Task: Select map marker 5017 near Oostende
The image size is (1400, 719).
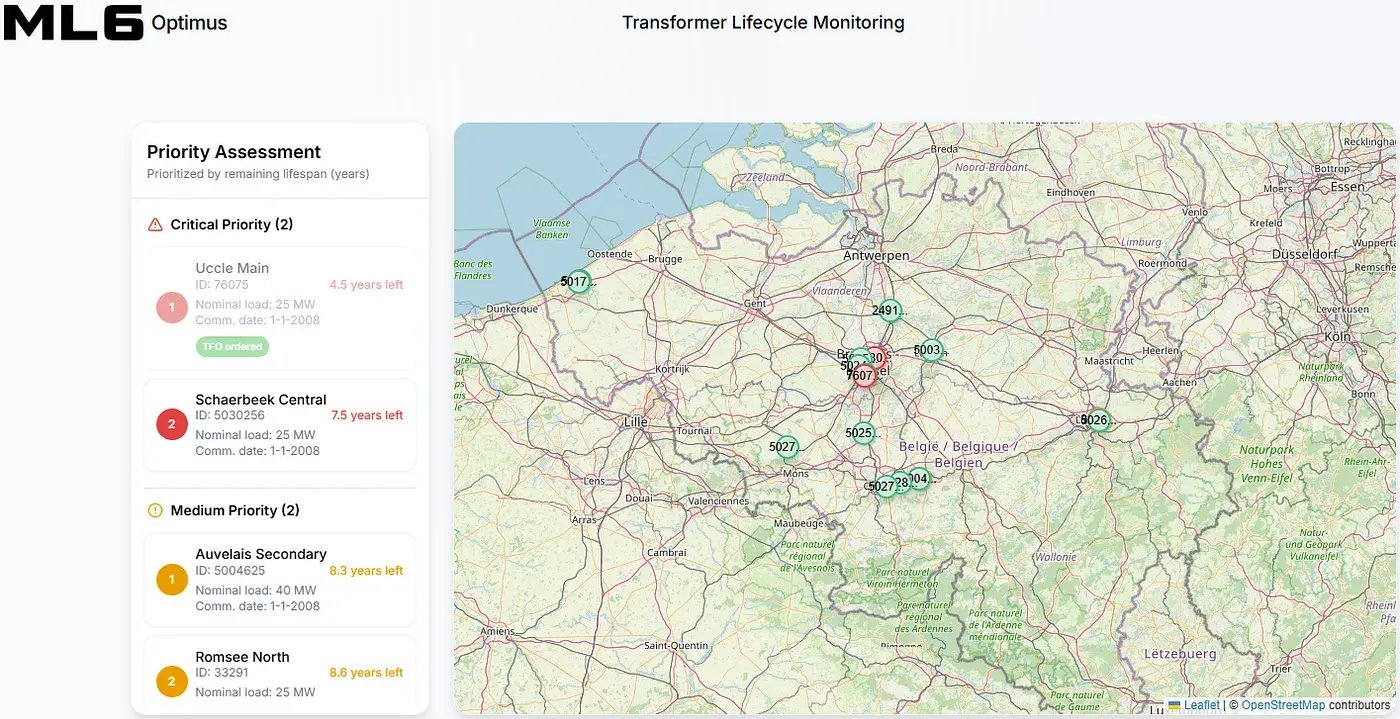Action: click(x=578, y=282)
